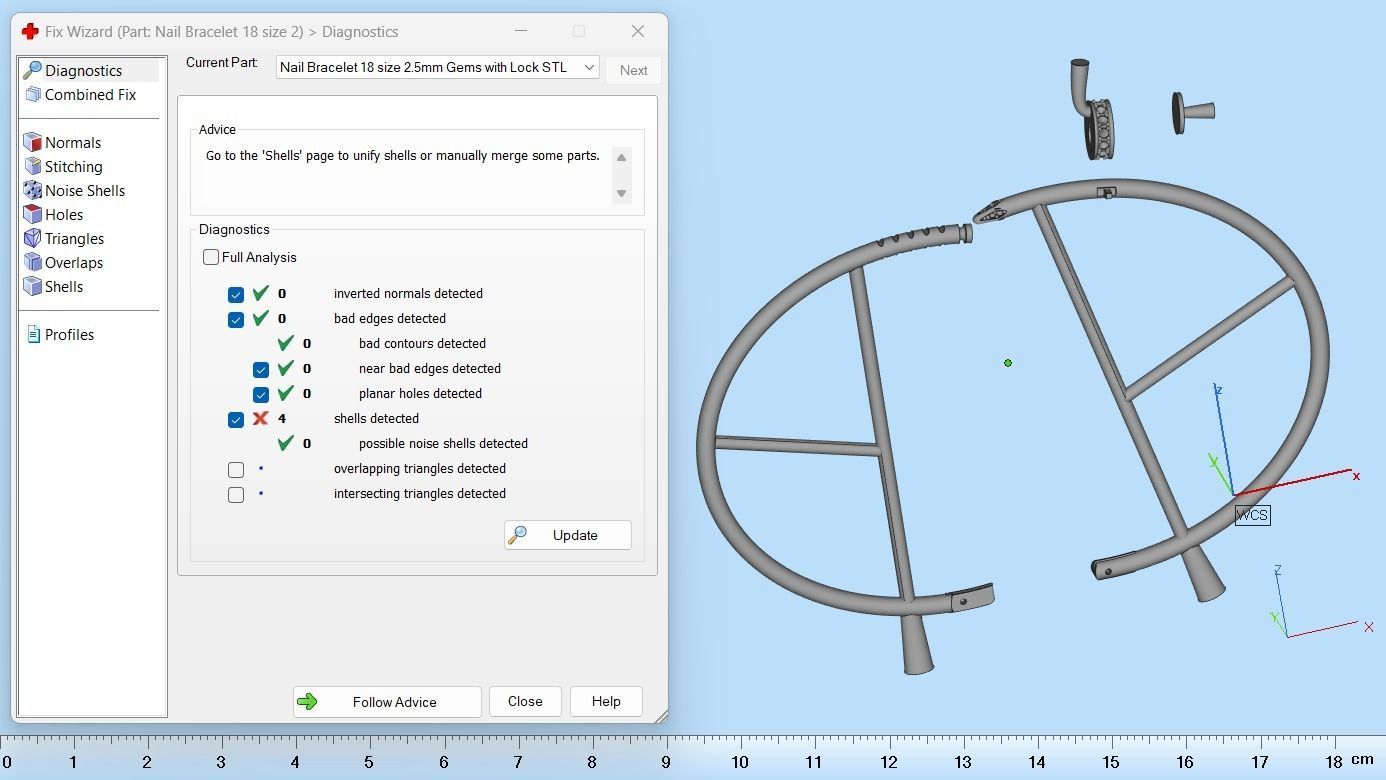This screenshot has height=780, width=1386.
Task: Click the Noise Shells icon
Action: 32,190
